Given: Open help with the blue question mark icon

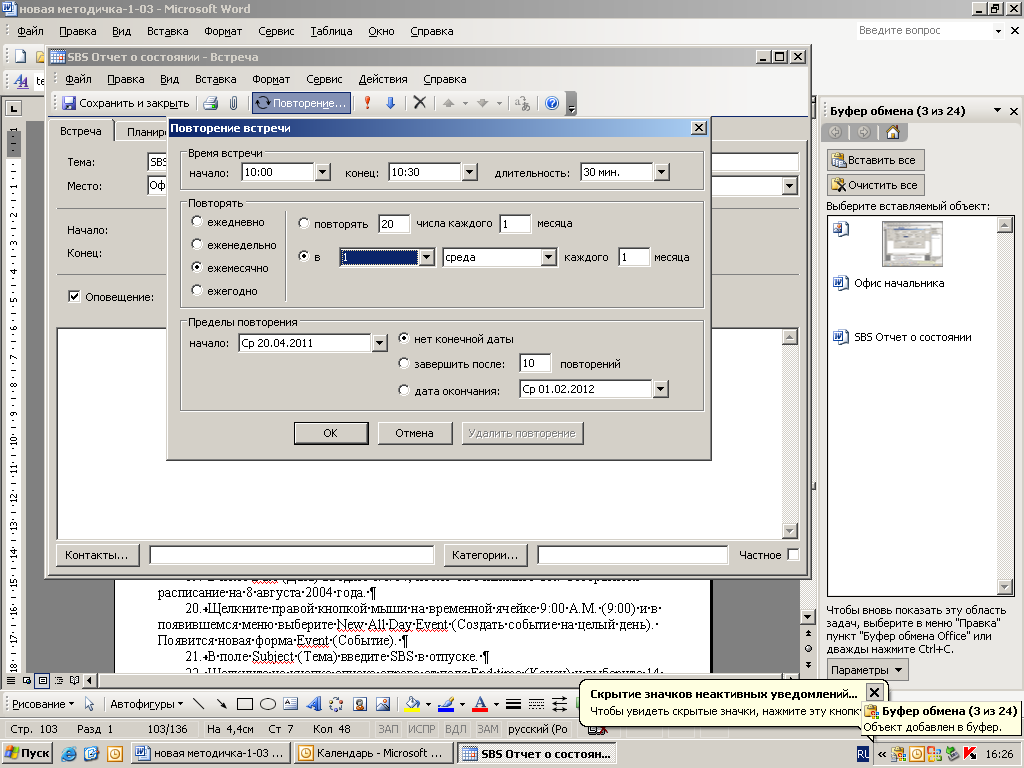Looking at the screenshot, I should click(552, 103).
